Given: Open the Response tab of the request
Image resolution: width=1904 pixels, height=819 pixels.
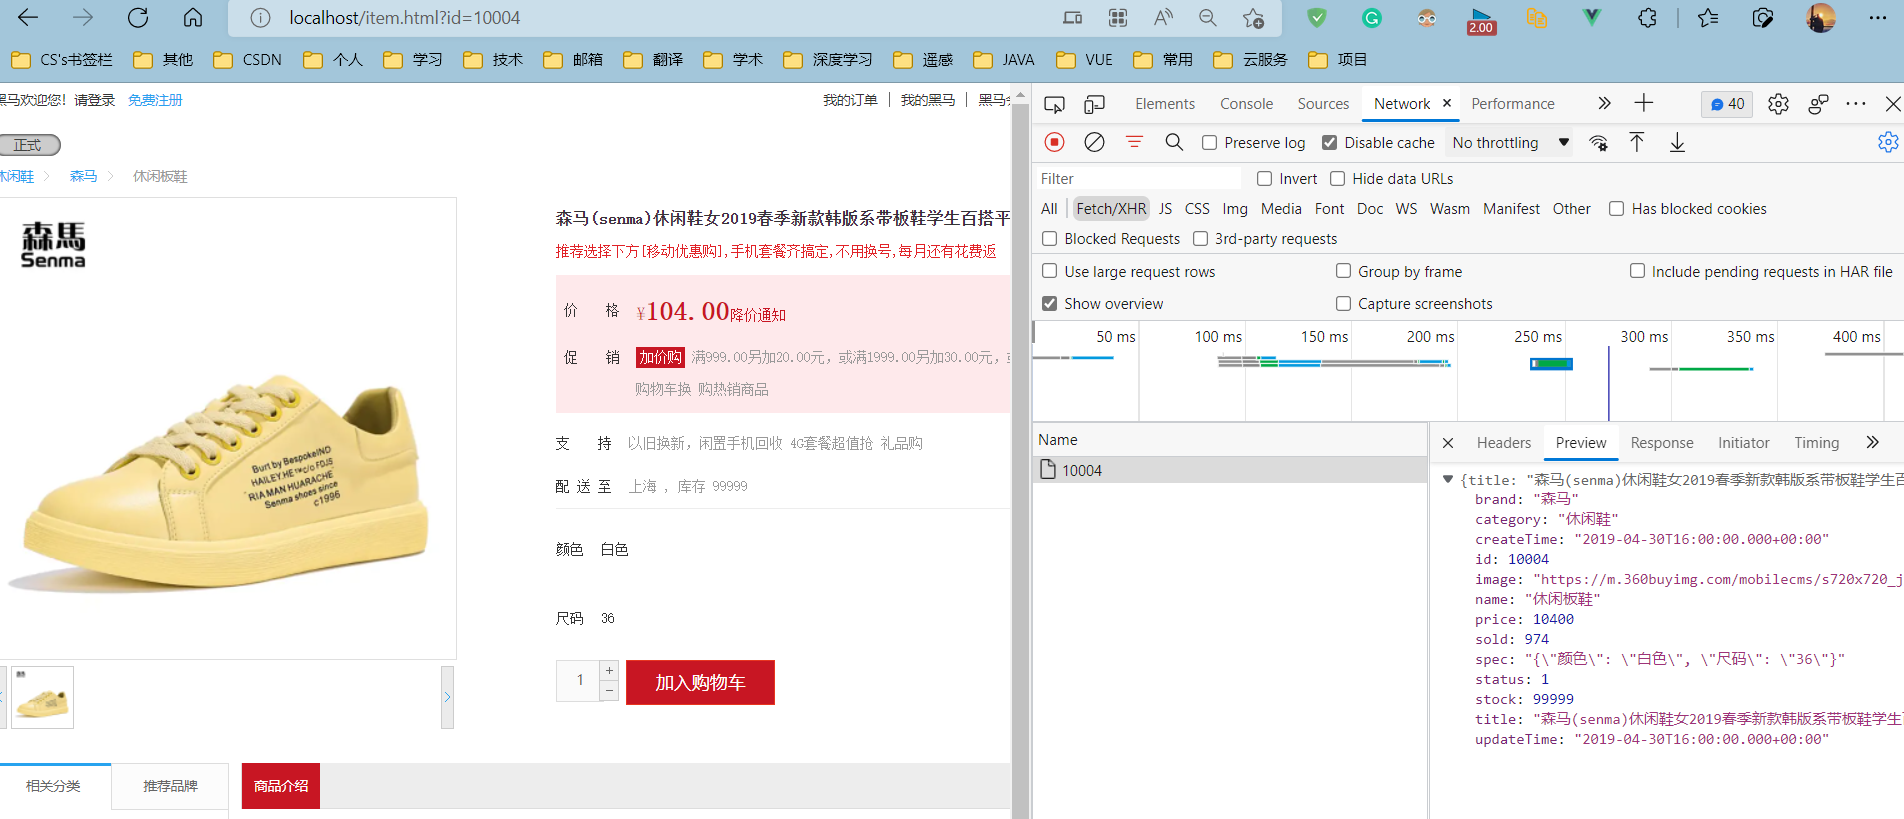Looking at the screenshot, I should coord(1661,443).
